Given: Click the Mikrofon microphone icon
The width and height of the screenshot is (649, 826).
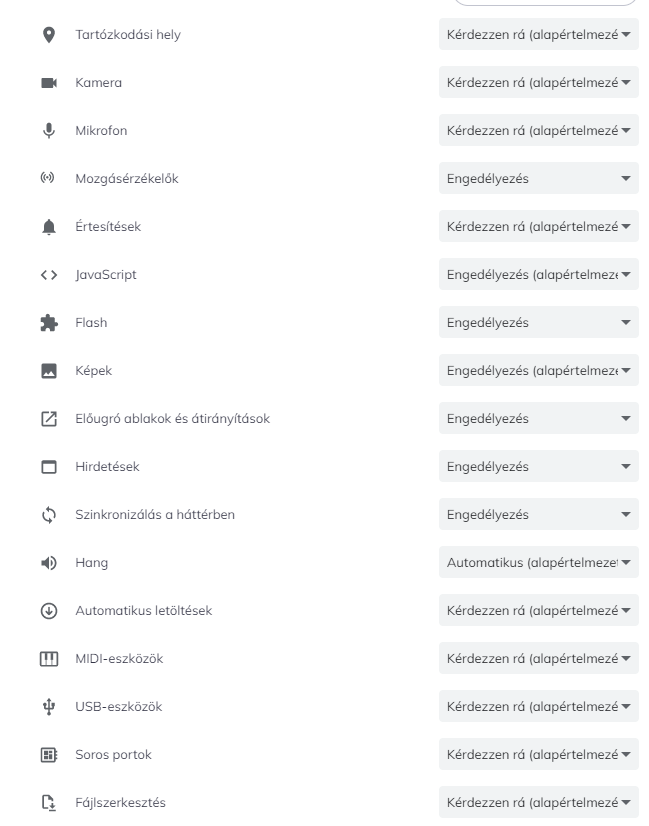Looking at the screenshot, I should 48,131.
